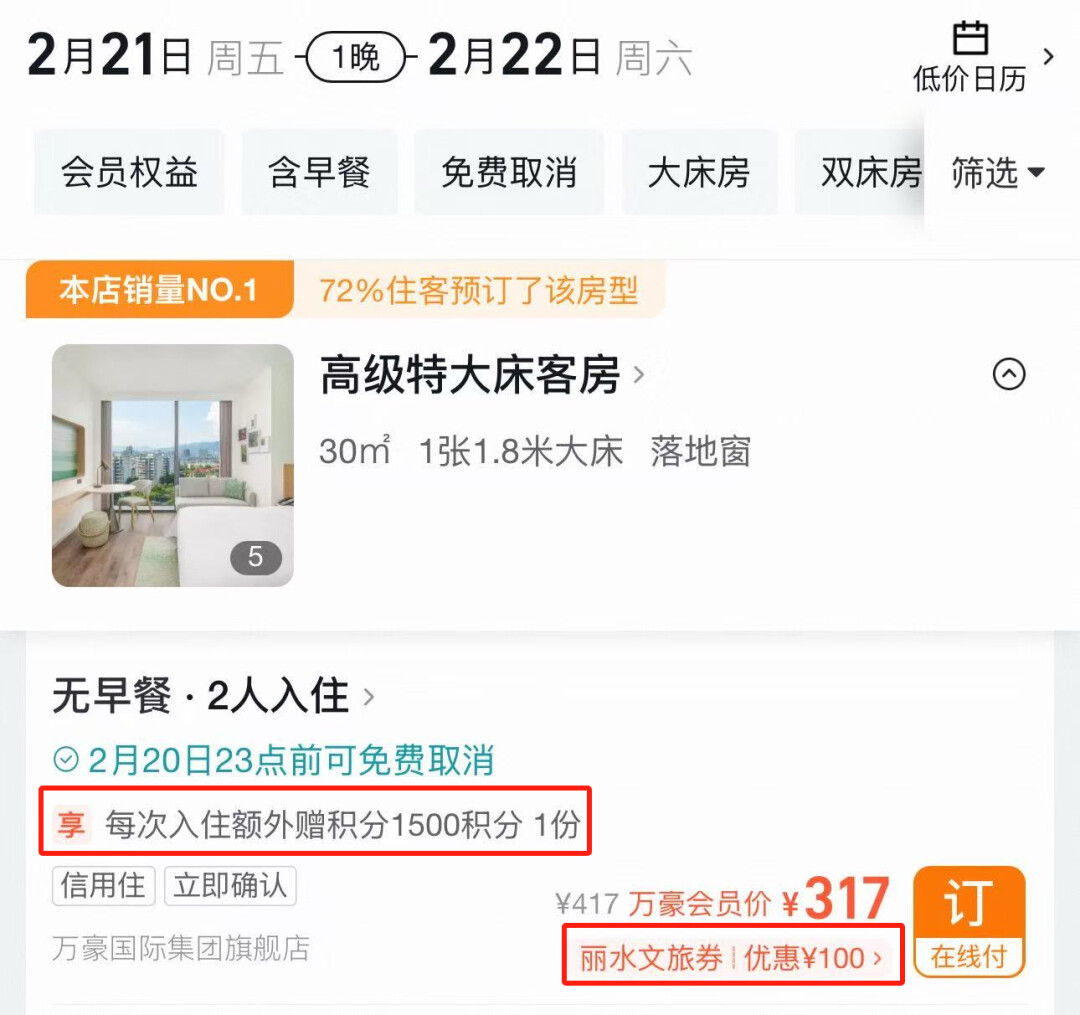
Task: Click the 享 benefit badge icon
Action: click(x=70, y=824)
